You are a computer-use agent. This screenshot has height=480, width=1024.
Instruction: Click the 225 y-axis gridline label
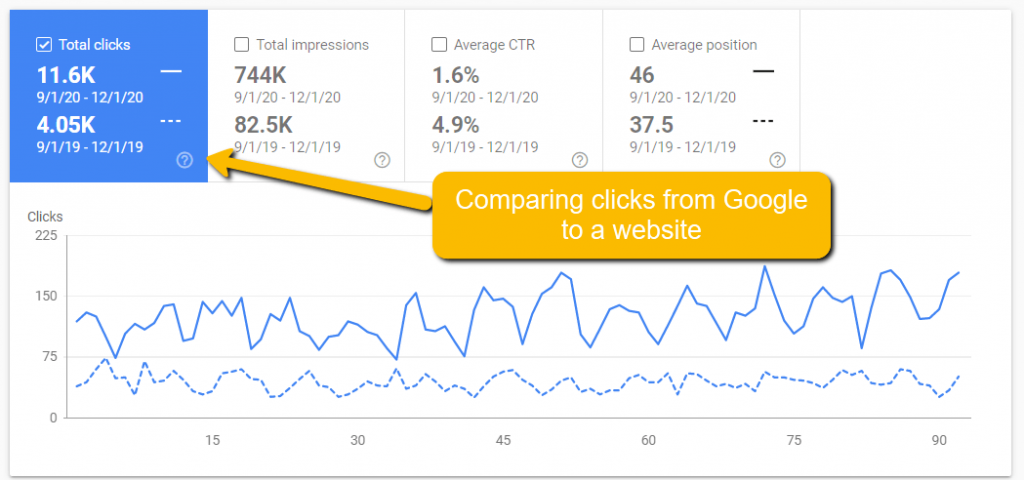(45, 236)
